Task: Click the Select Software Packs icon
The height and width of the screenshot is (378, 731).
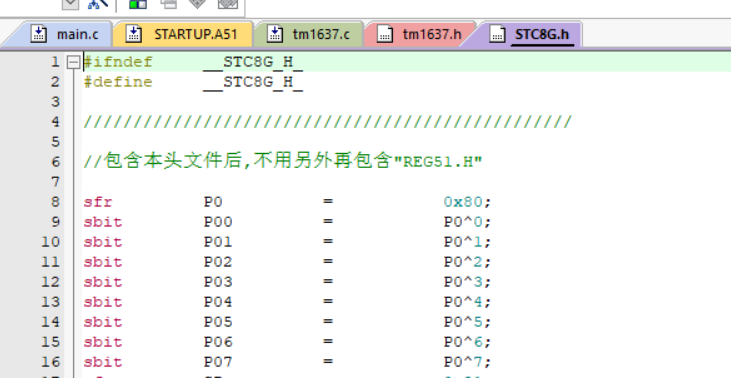Action: 228,4
